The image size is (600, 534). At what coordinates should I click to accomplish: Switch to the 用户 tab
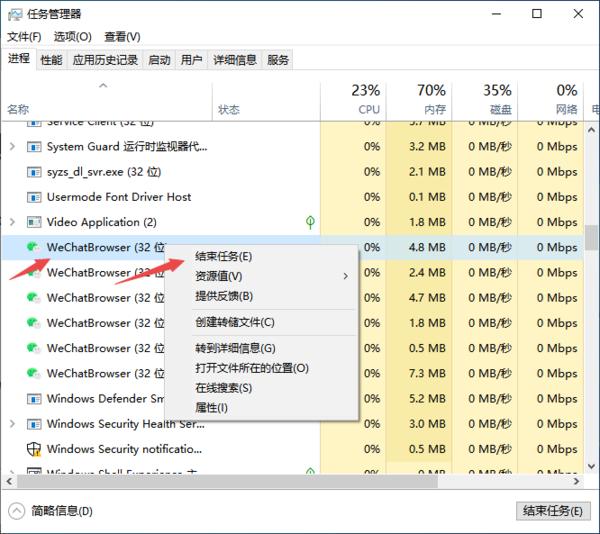coord(191,60)
